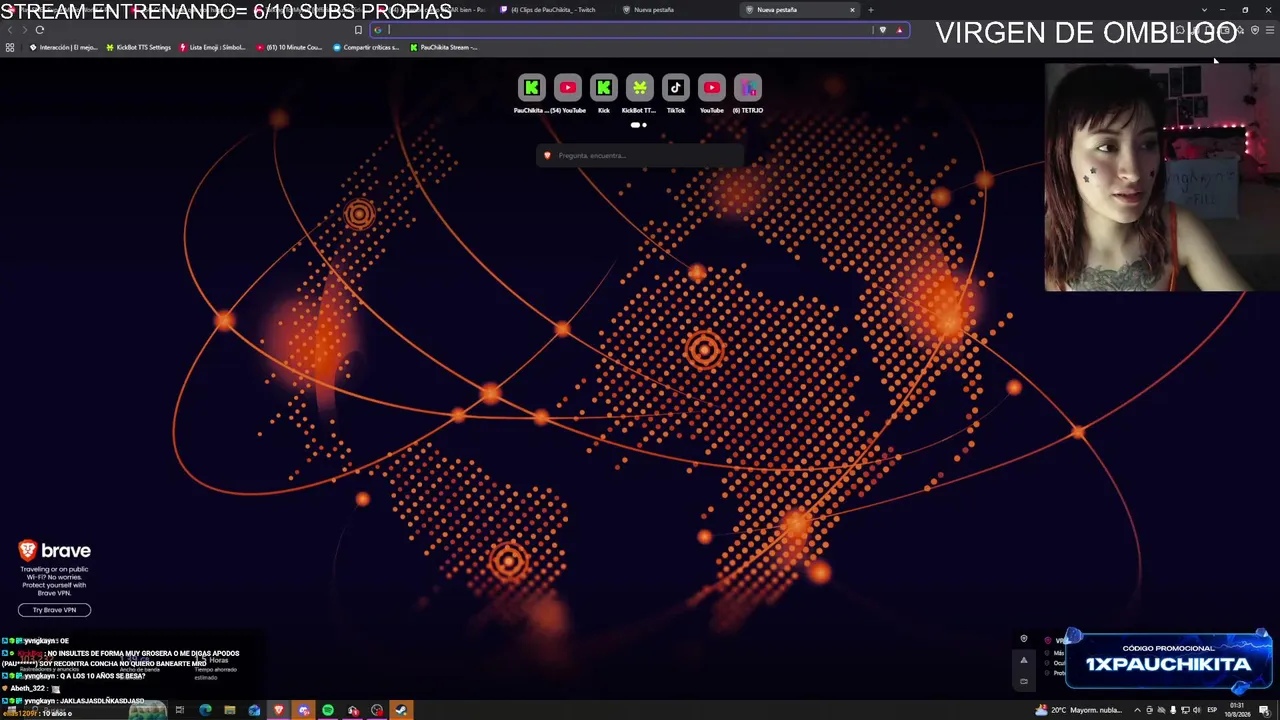
Task: Show the bookmarks apps grid icon
Action: (x=10, y=47)
